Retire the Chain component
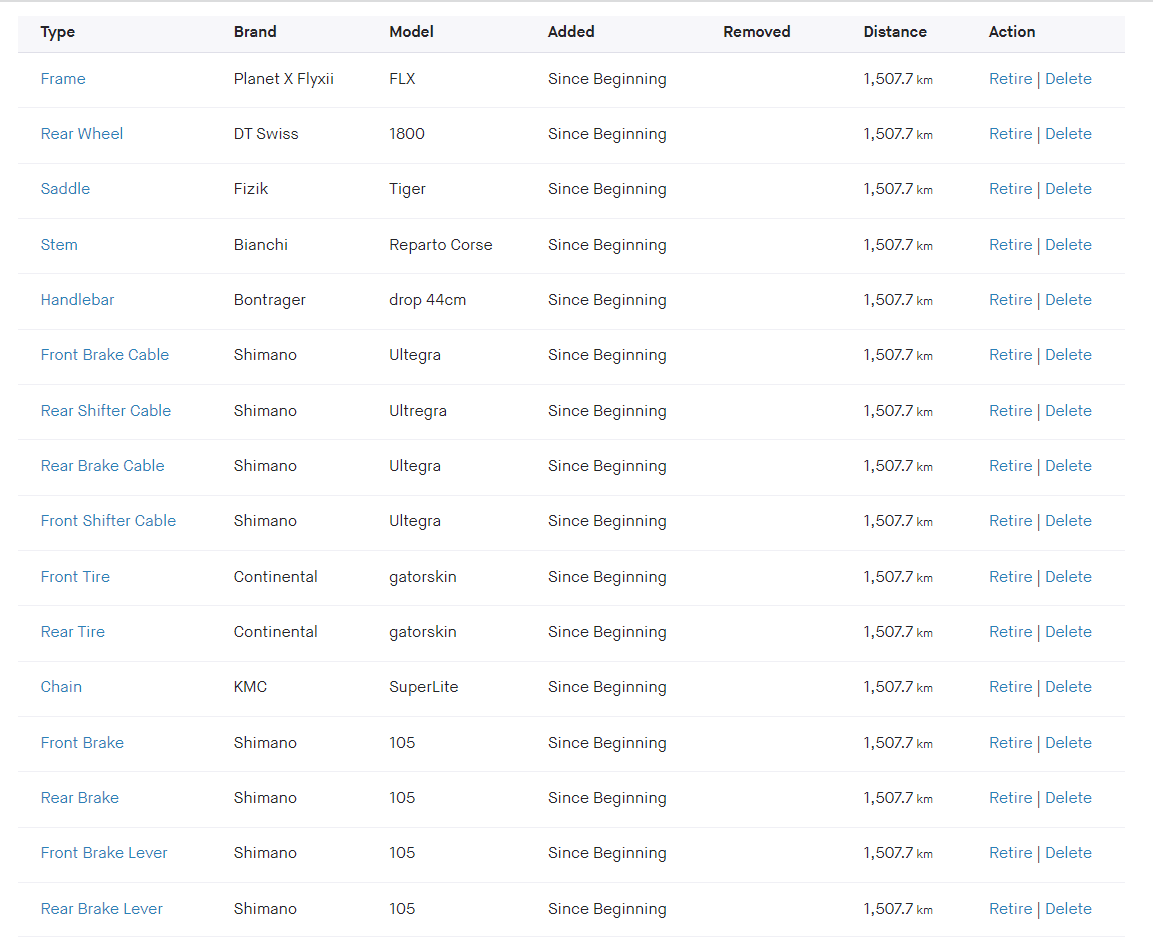This screenshot has width=1153, height=937. click(x=1010, y=687)
